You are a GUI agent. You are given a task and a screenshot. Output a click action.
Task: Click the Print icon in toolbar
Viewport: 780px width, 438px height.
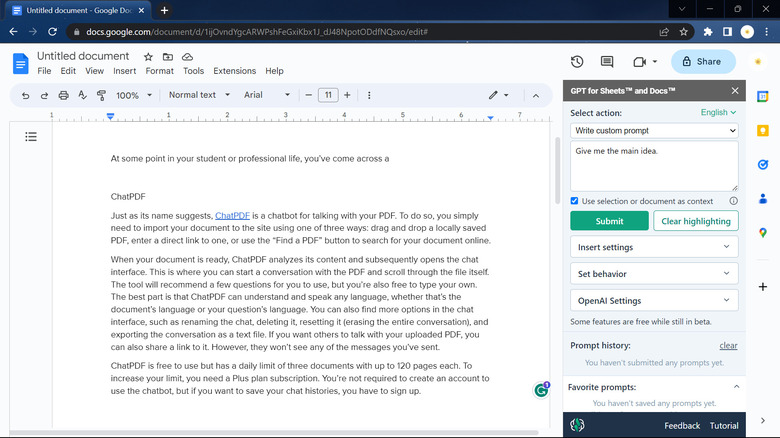(x=63, y=96)
